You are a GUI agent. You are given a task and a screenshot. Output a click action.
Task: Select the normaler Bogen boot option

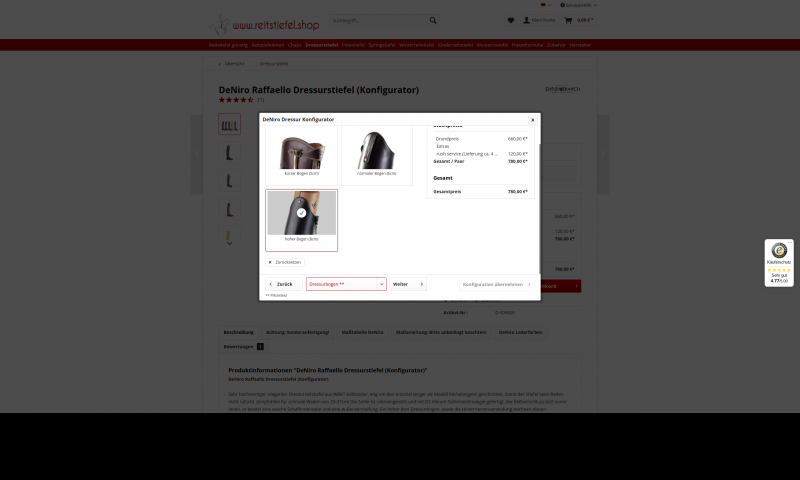(x=377, y=156)
